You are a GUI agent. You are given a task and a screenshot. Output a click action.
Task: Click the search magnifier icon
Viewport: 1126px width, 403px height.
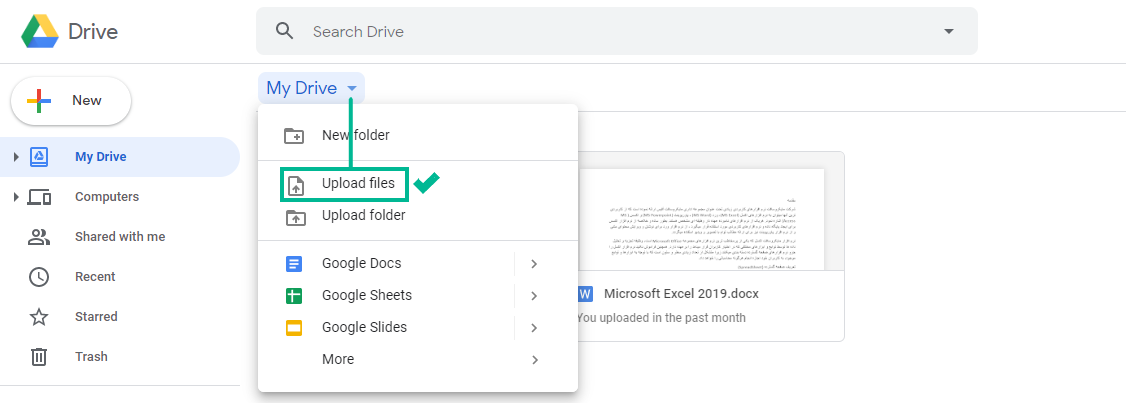point(285,31)
